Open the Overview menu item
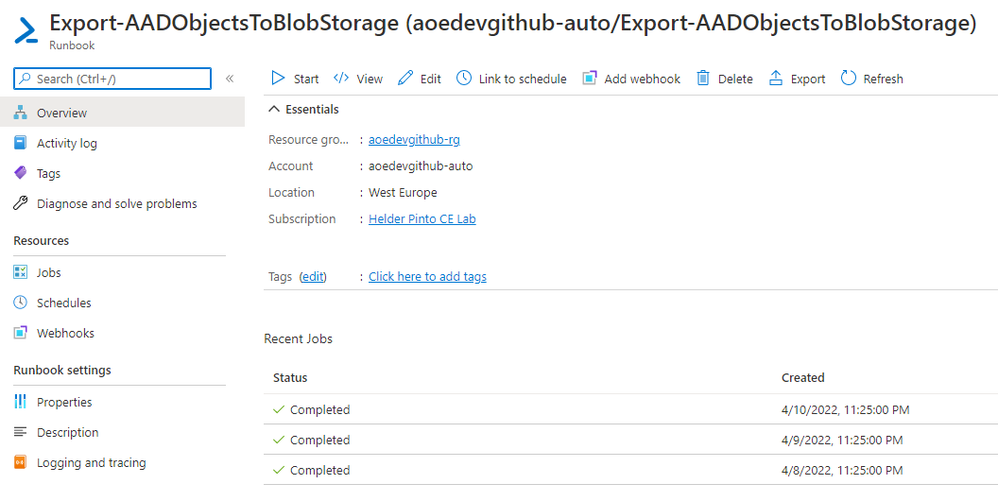 (x=122, y=113)
